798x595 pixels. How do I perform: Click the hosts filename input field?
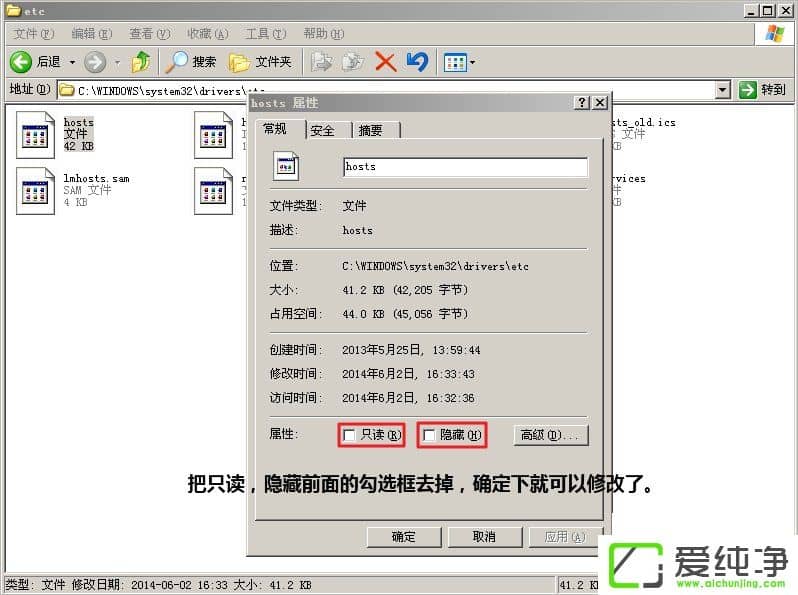465,166
